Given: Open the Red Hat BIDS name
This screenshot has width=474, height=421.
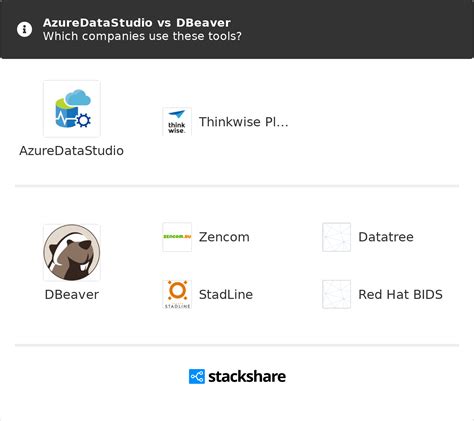Looking at the screenshot, I should tap(400, 295).
